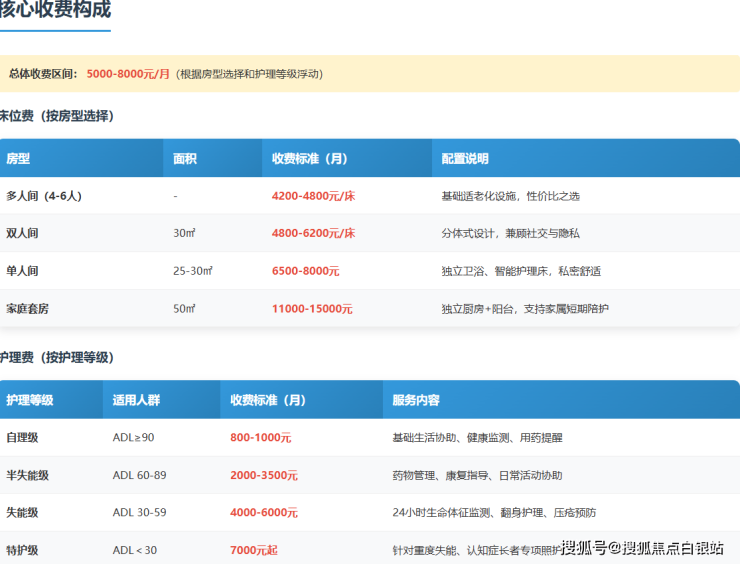Click the 护理费（按护理等级）subheading

tap(57, 357)
